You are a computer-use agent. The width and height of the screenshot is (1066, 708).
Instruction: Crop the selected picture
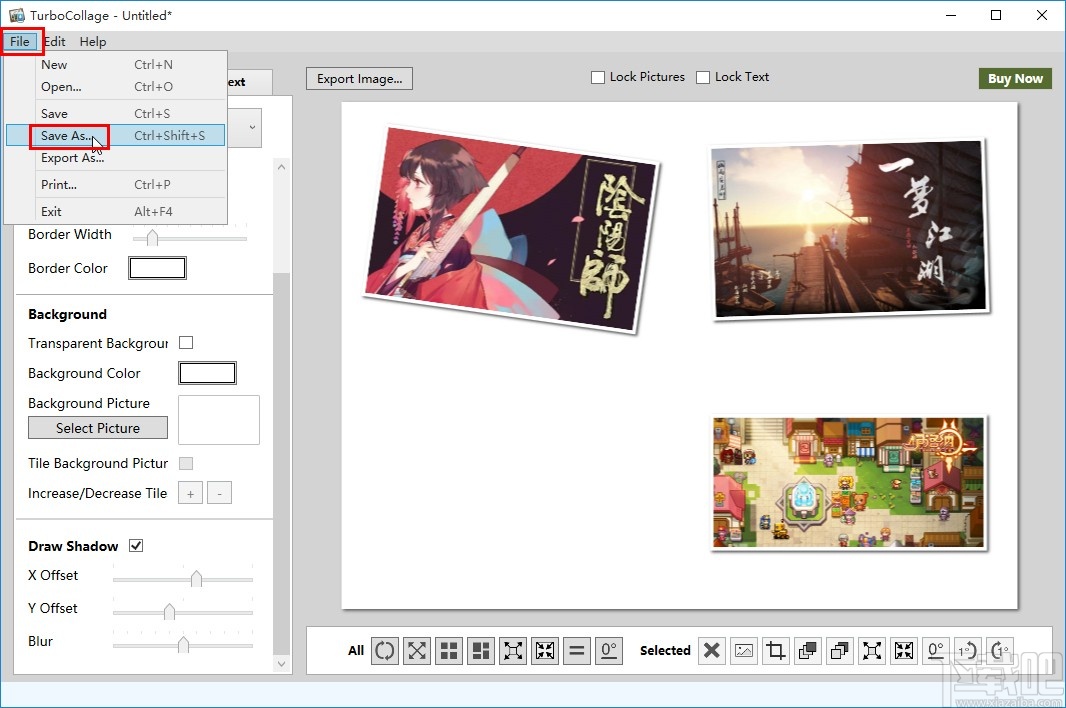click(775, 650)
